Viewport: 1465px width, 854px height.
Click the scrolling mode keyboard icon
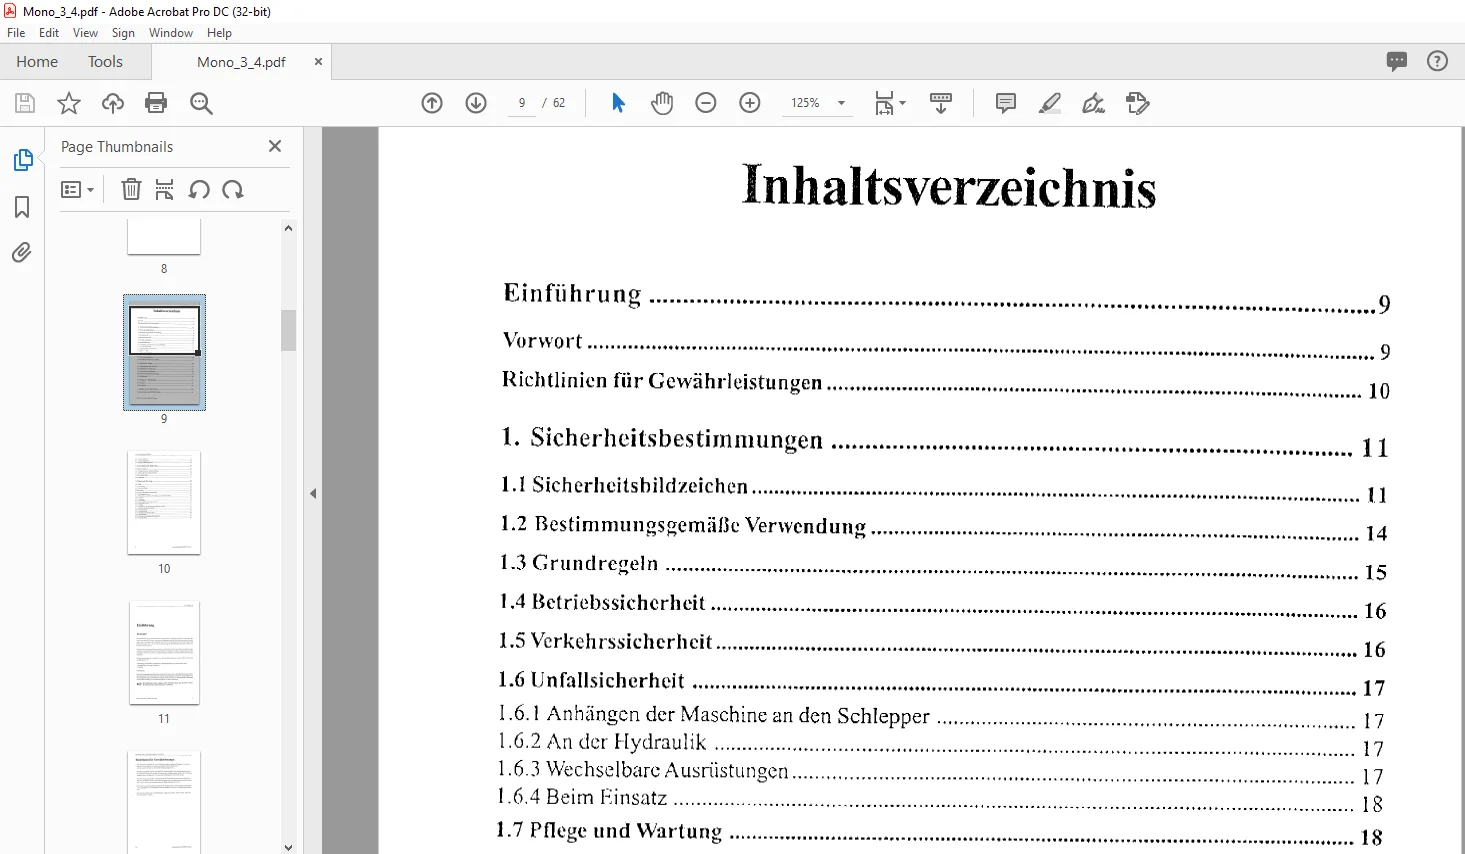941,103
